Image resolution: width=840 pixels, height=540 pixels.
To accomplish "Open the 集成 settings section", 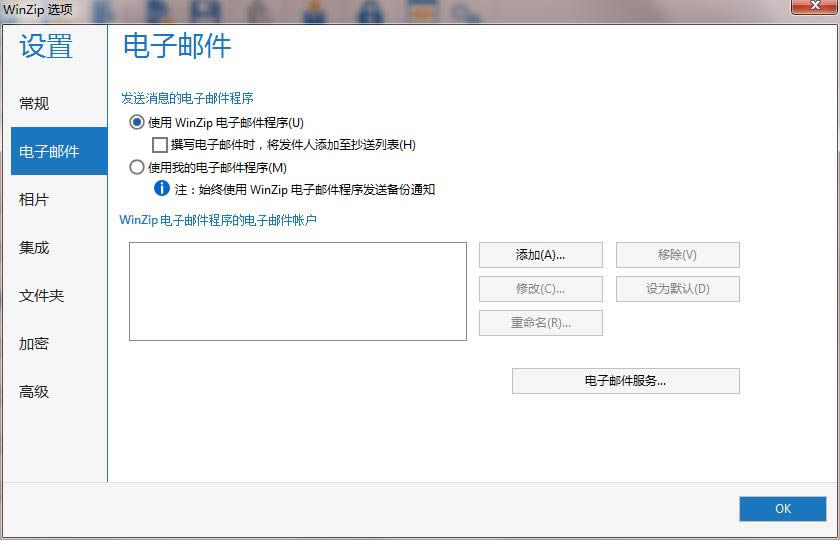I will (34, 248).
